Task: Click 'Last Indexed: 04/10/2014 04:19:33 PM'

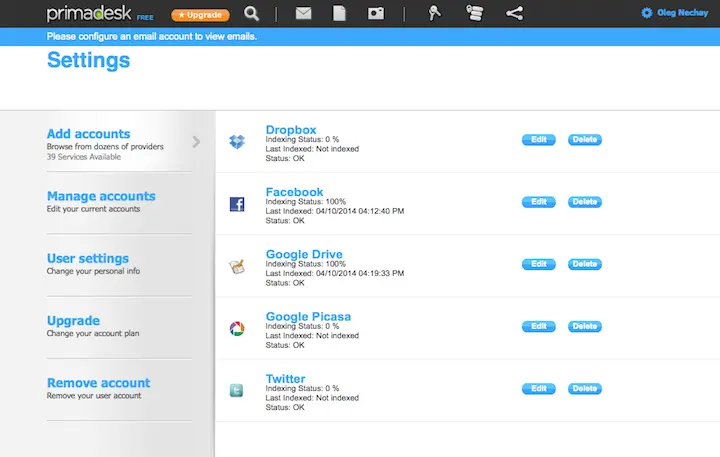Action: click(x=335, y=273)
